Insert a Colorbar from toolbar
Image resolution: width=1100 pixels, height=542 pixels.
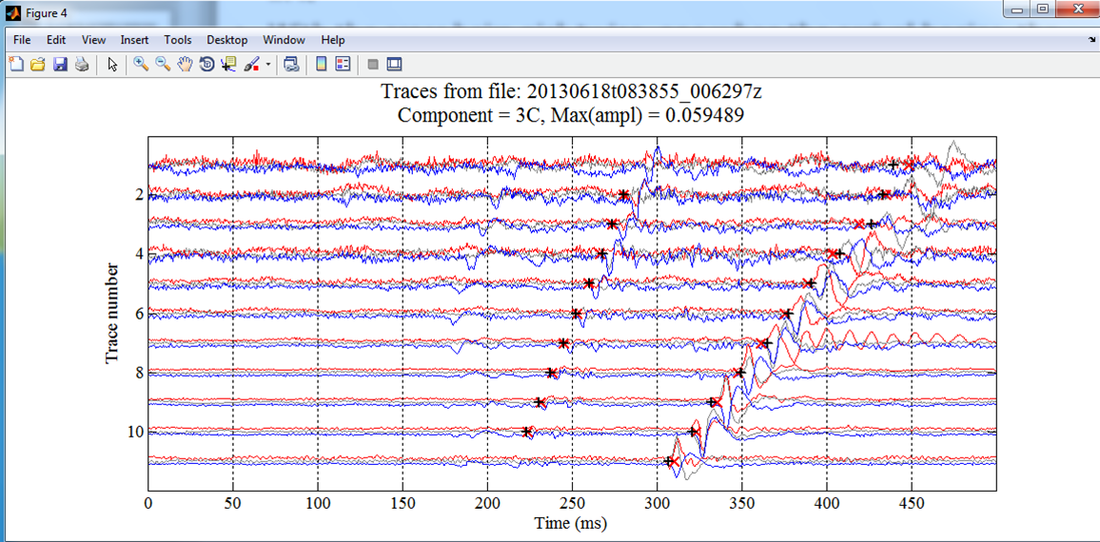[x=321, y=65]
